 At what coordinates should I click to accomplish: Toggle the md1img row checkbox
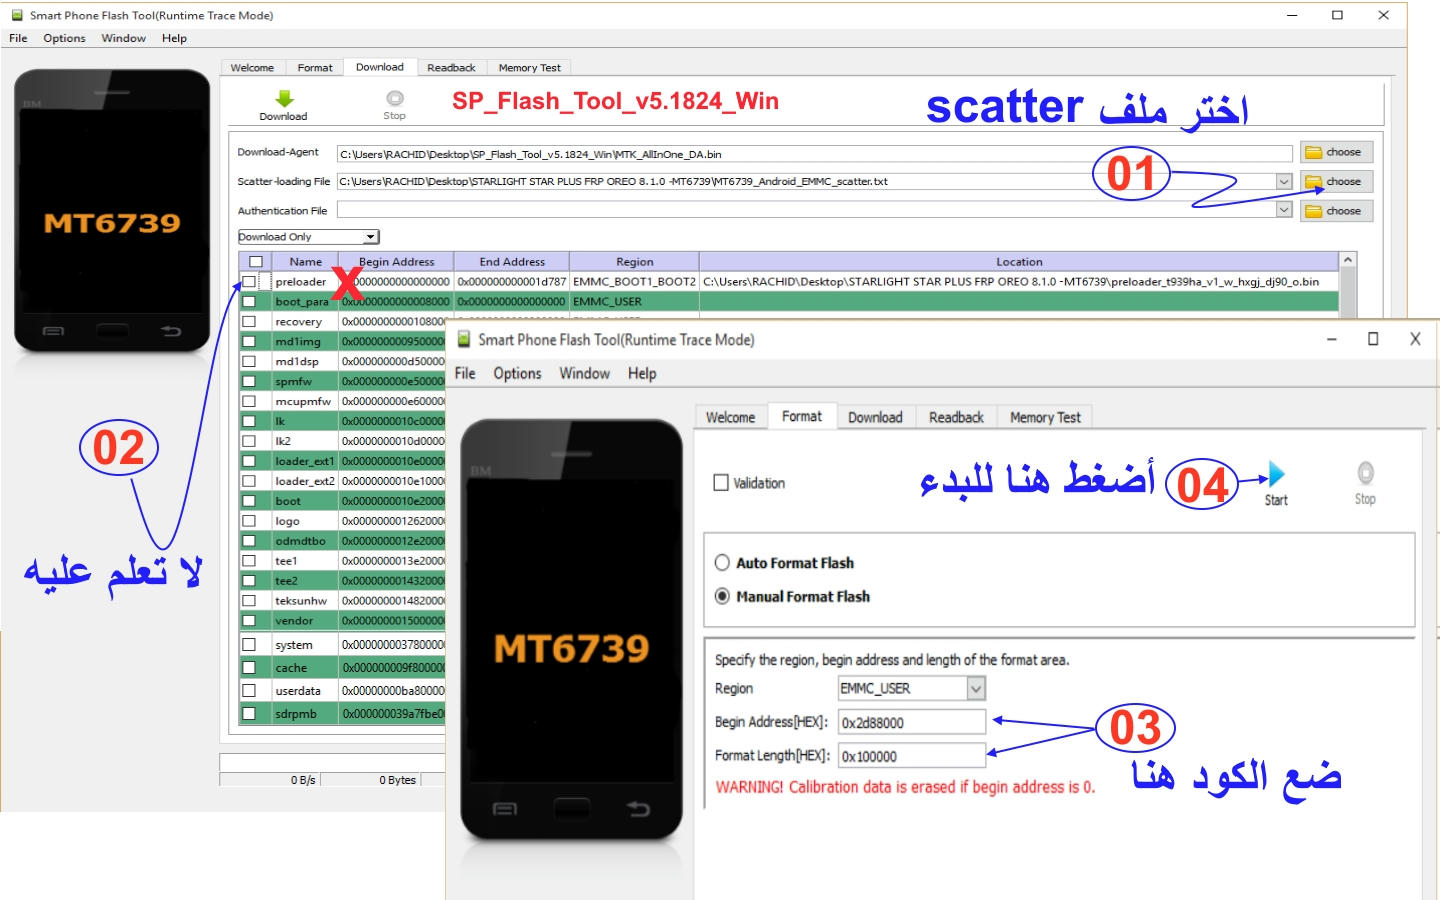tap(249, 342)
